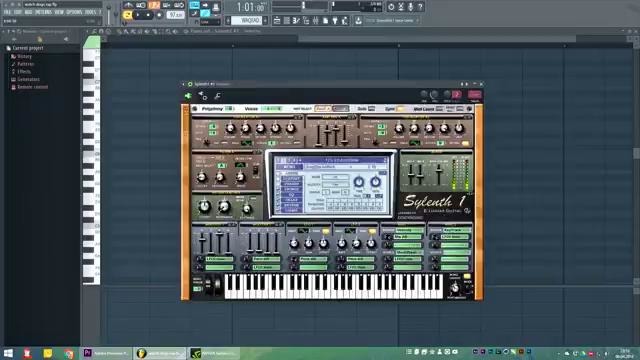The image size is (640, 360).
Task: Toggle LFO 2 yellow free button
Action: (x=372, y=231)
